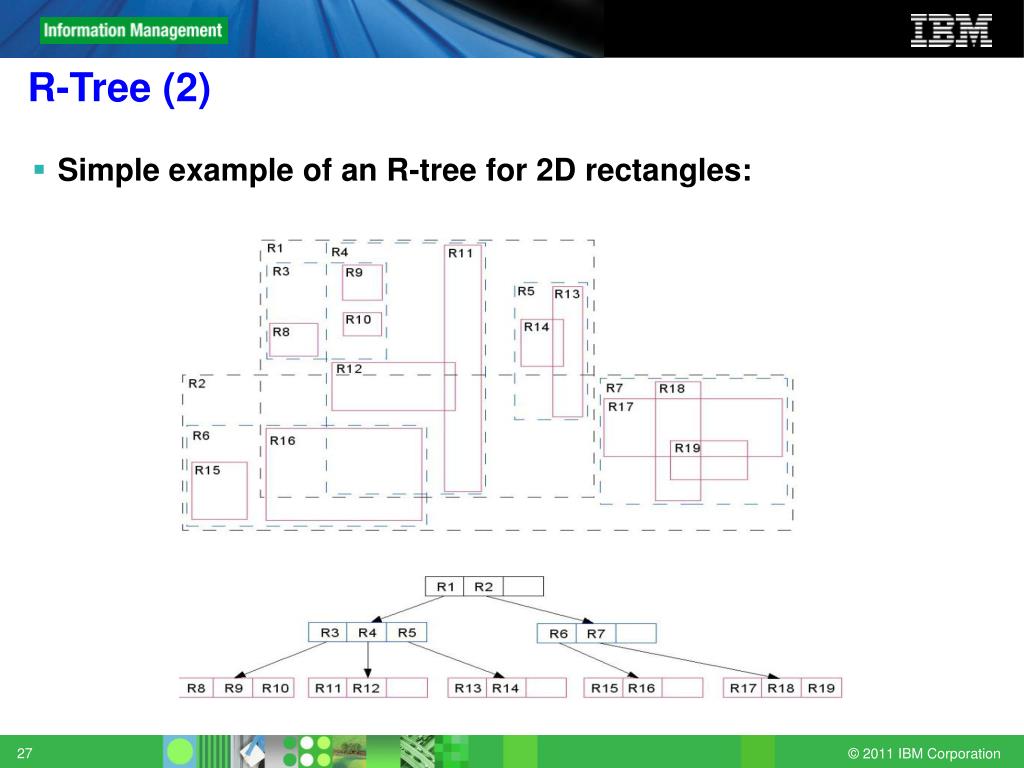The image size is (1024, 768).
Task: Click the empty cell beside R16 in leaf node
Action: click(682, 688)
